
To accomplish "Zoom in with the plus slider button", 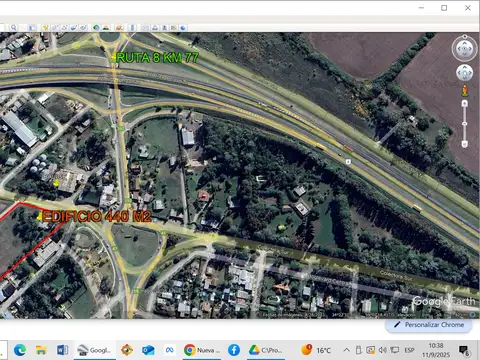I will [x=465, y=104].
